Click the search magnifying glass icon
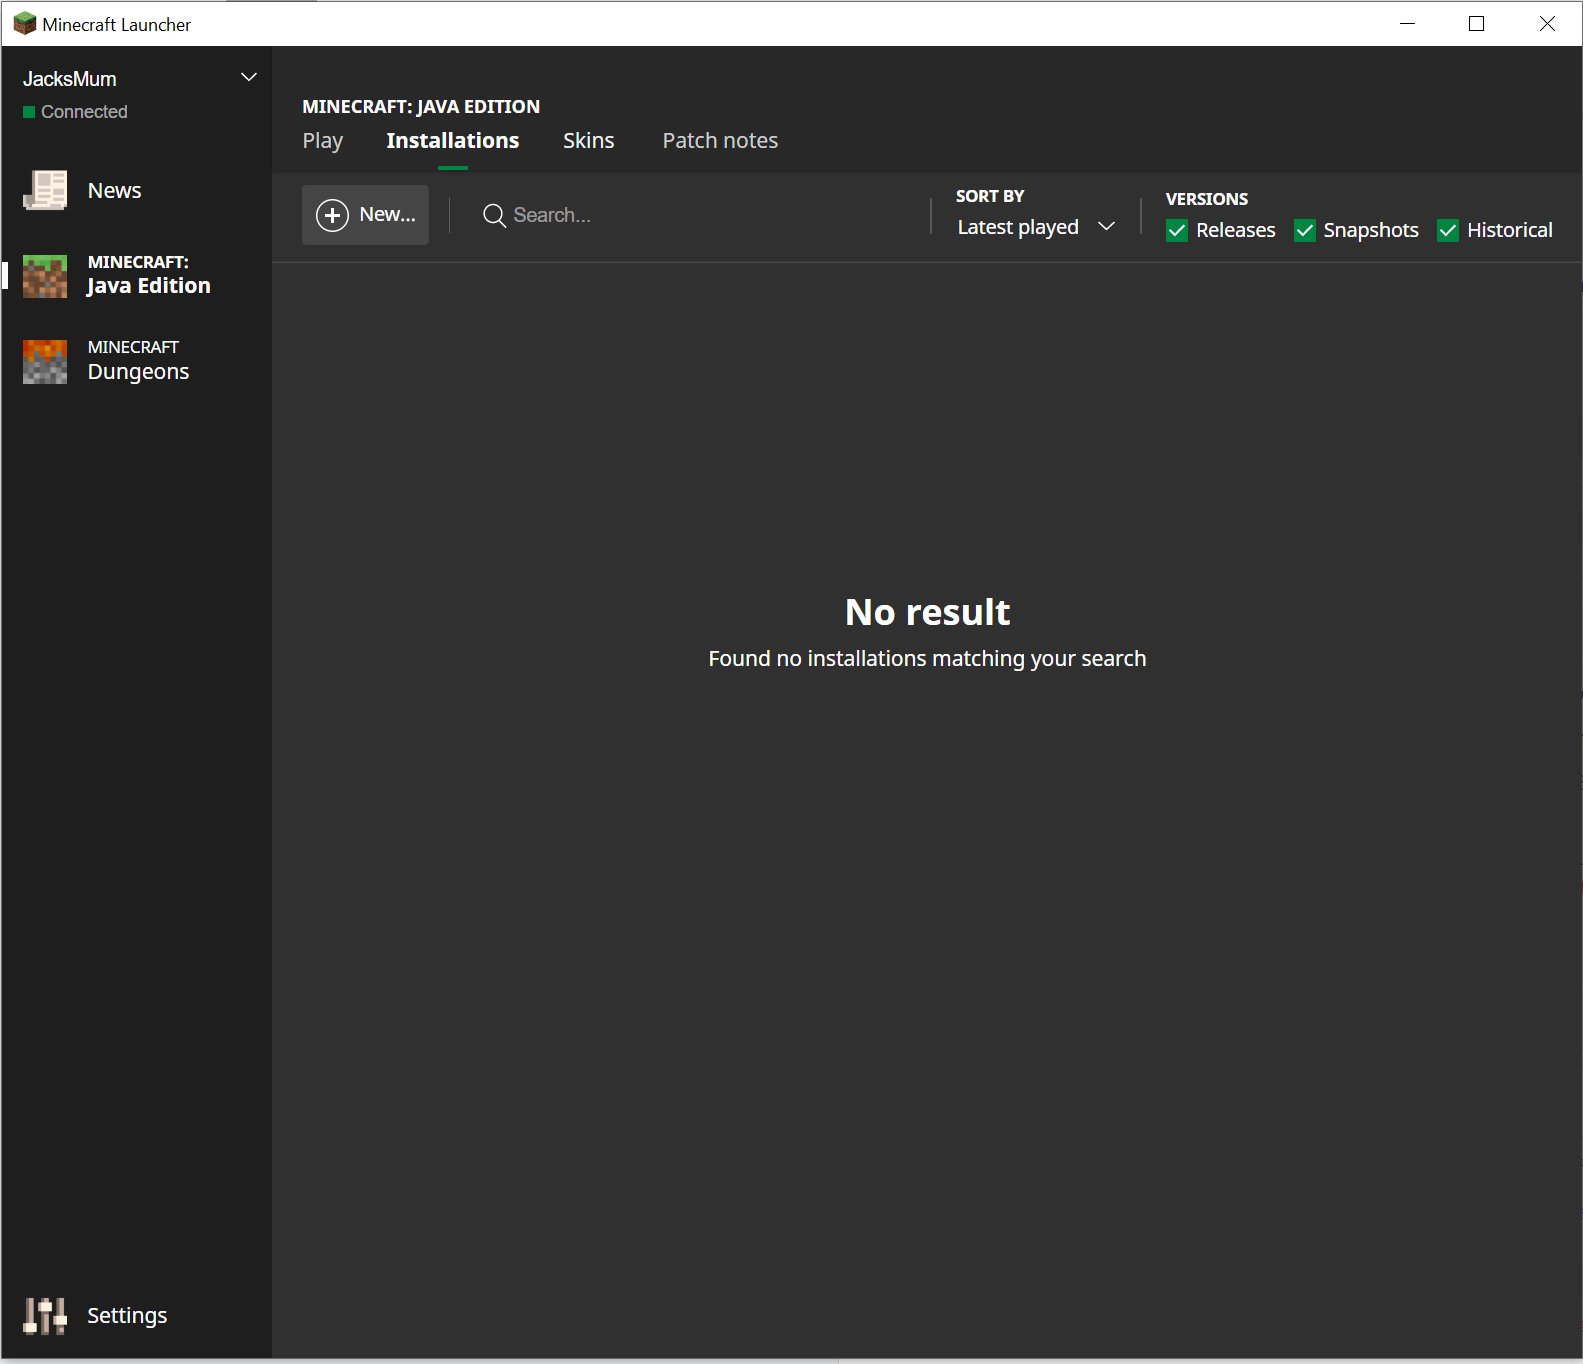 [494, 215]
